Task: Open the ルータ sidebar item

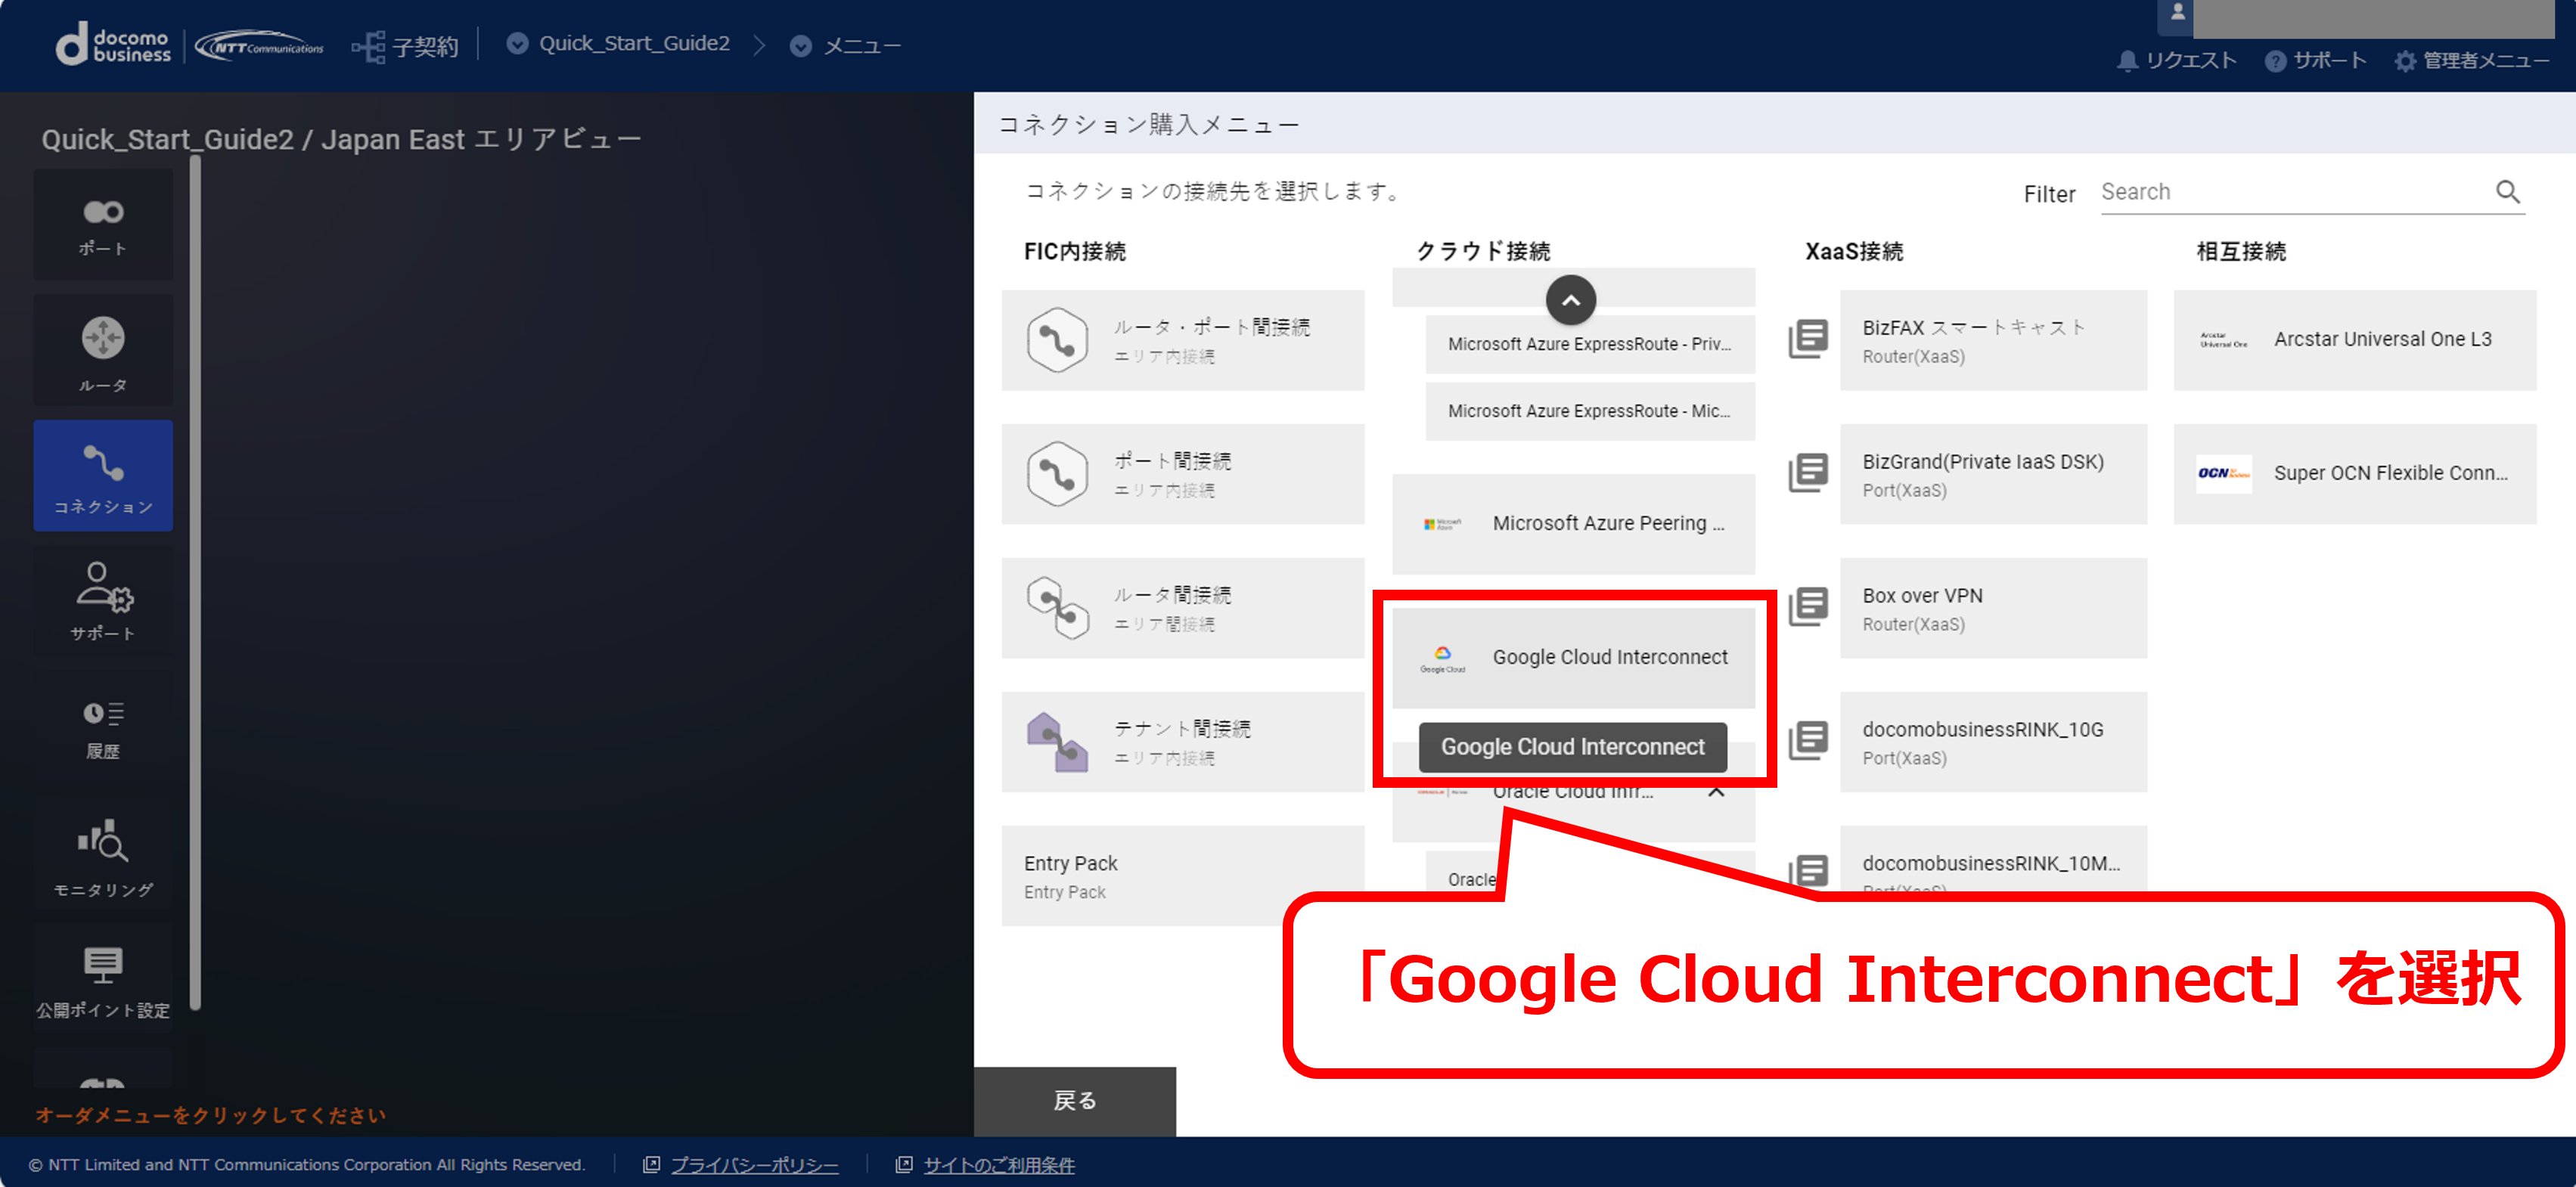Action: pos(103,350)
